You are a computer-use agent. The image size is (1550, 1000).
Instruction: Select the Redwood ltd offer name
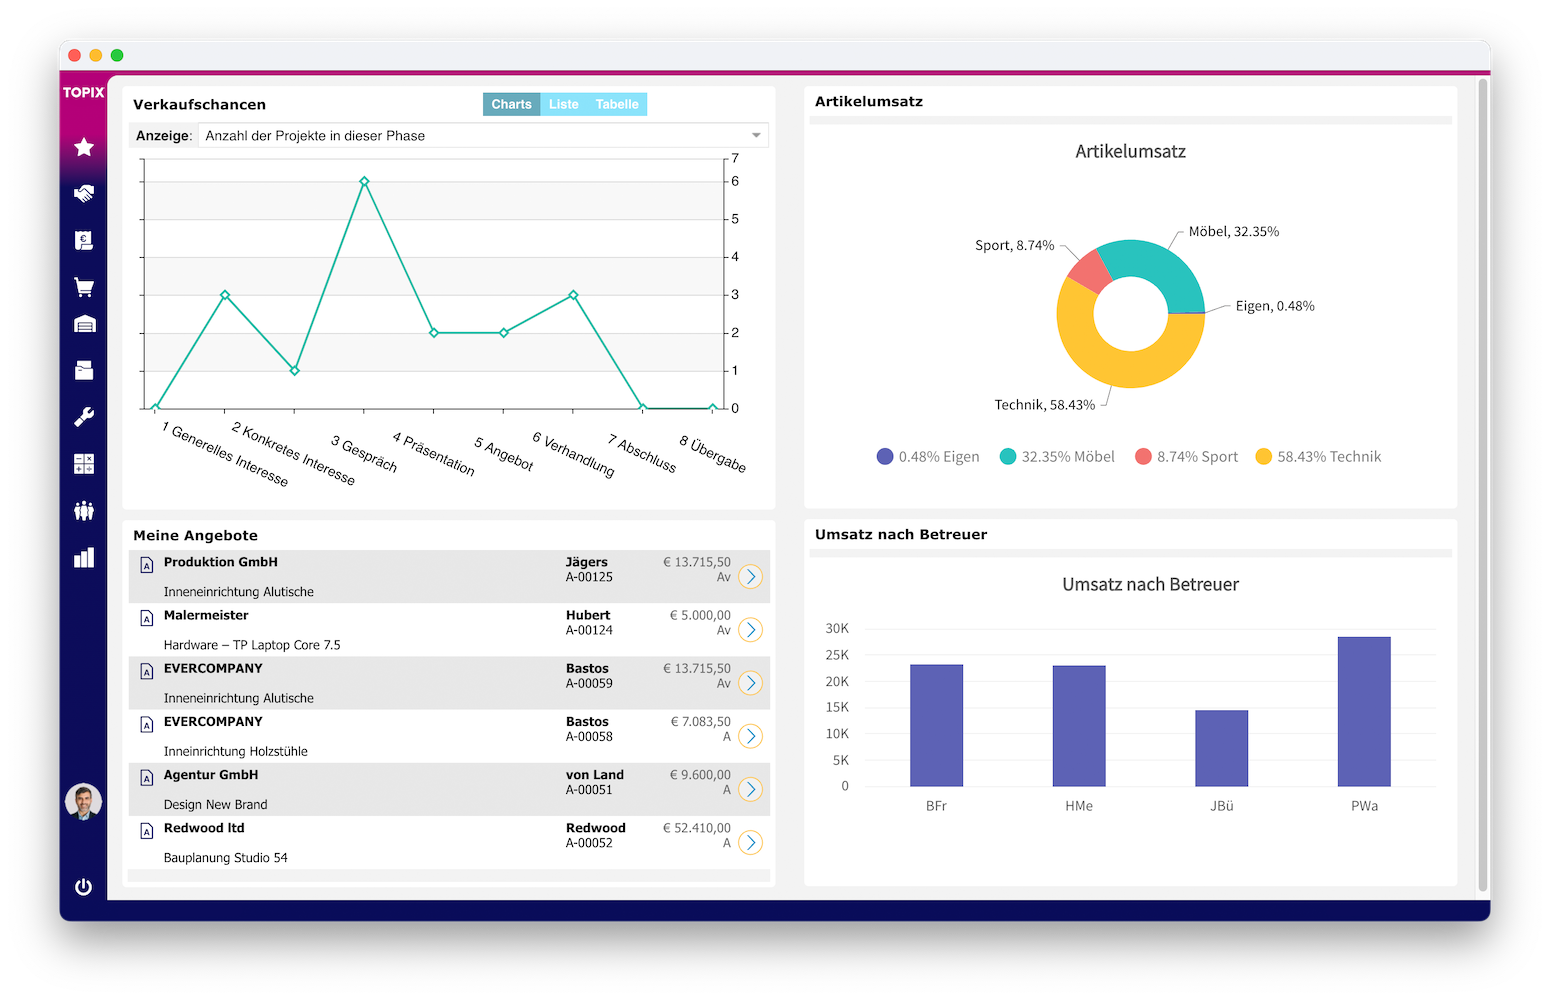204,828
